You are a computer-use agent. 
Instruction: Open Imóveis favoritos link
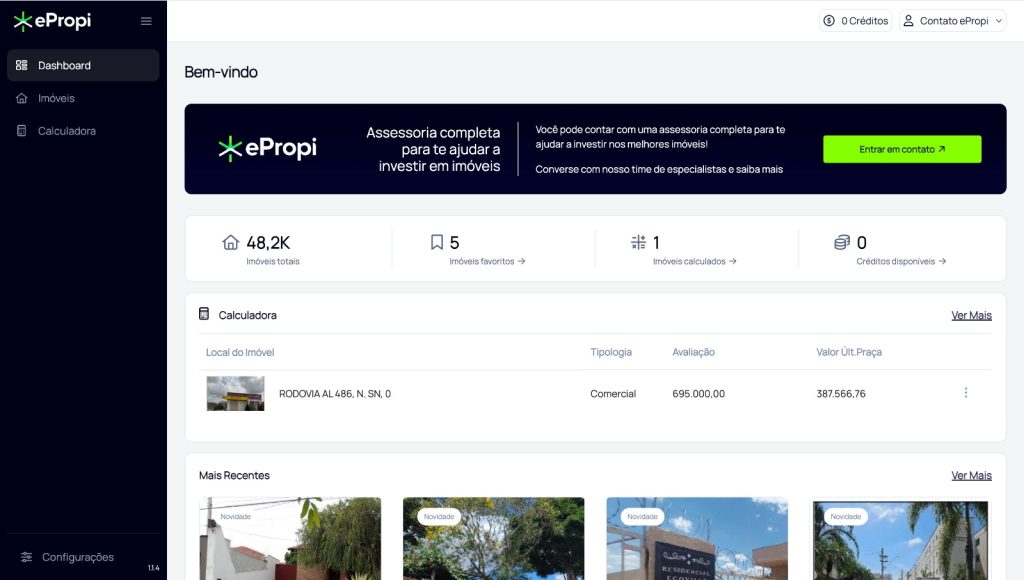[x=487, y=261]
